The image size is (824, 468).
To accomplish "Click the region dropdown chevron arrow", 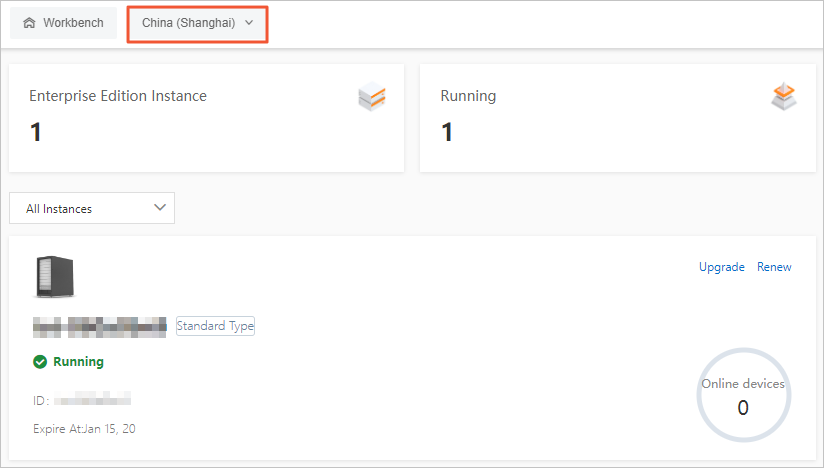I will 249,23.
